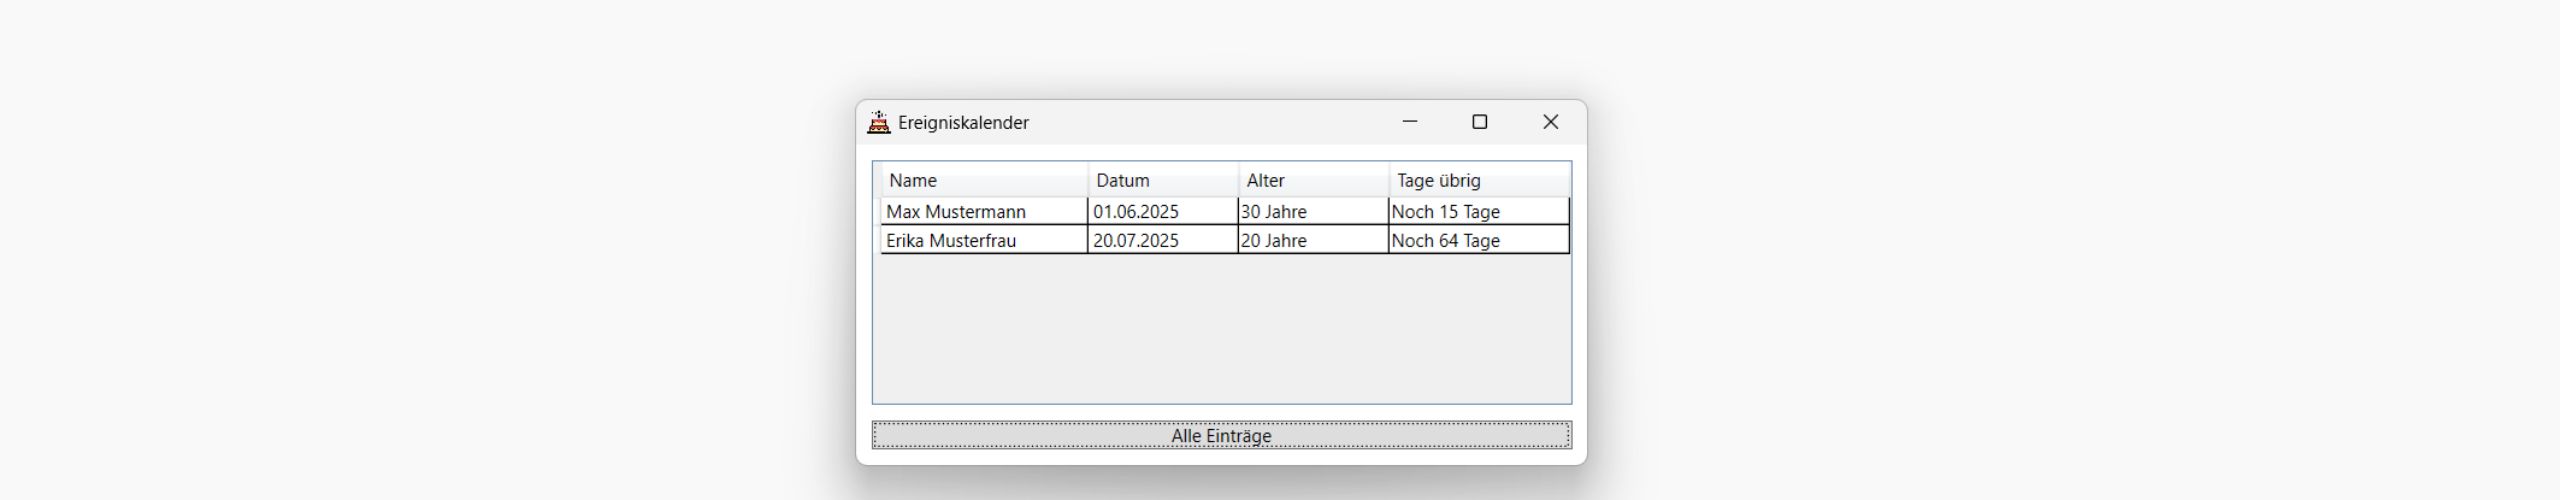Sort by the Datum column header
The width and height of the screenshot is (2560, 500).
1163,181
